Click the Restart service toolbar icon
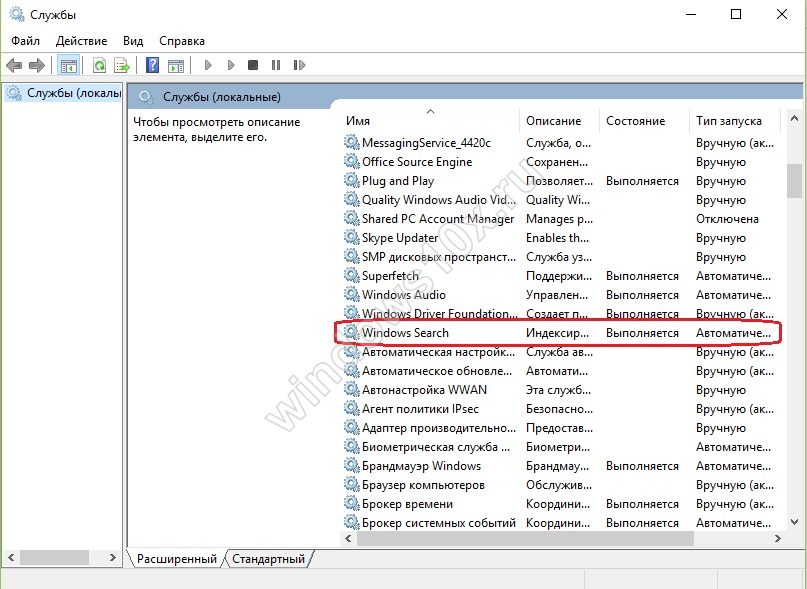Image resolution: width=807 pixels, height=589 pixels. point(298,66)
